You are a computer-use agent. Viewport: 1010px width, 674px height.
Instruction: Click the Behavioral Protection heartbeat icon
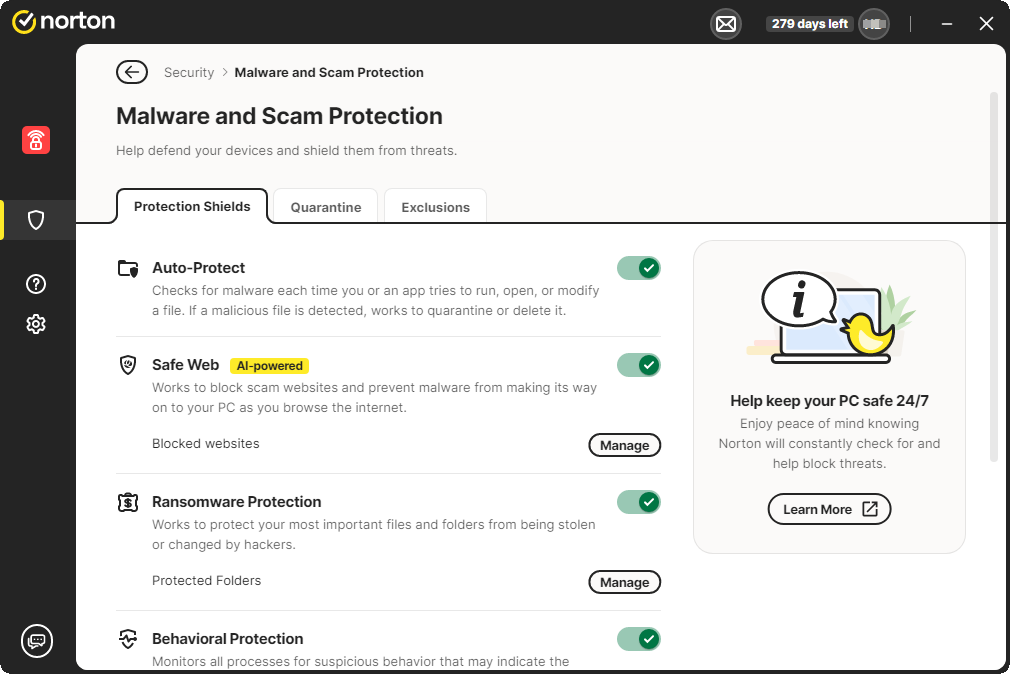tap(128, 639)
